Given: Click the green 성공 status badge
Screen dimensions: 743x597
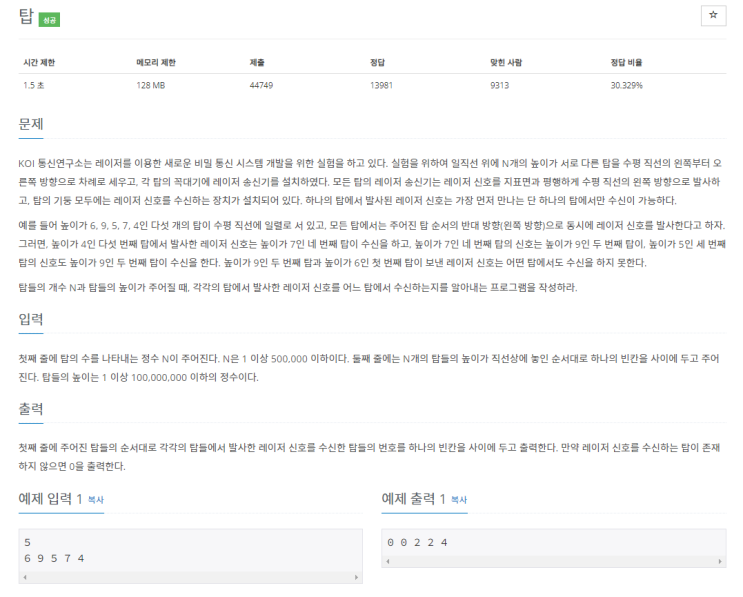Looking at the screenshot, I should click(49, 20).
